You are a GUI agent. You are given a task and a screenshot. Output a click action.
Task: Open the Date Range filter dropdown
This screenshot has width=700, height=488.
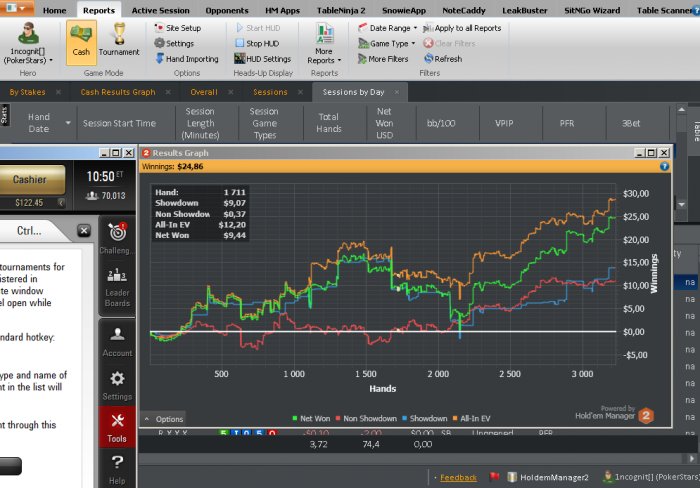pos(388,28)
